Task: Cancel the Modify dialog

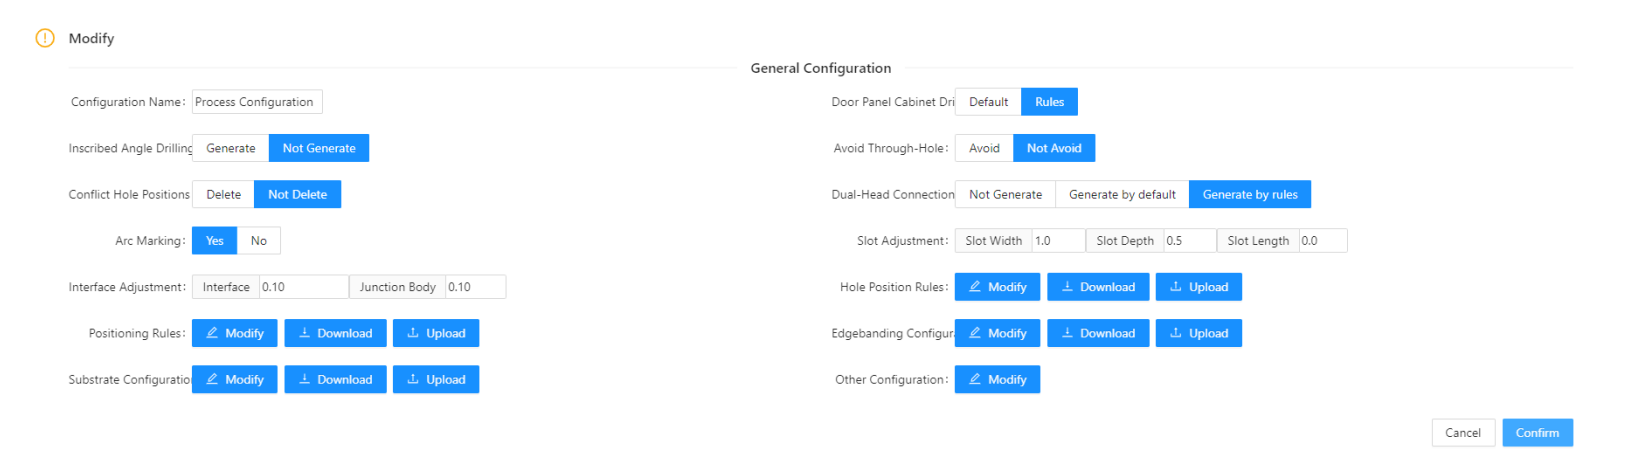Action: (1463, 432)
